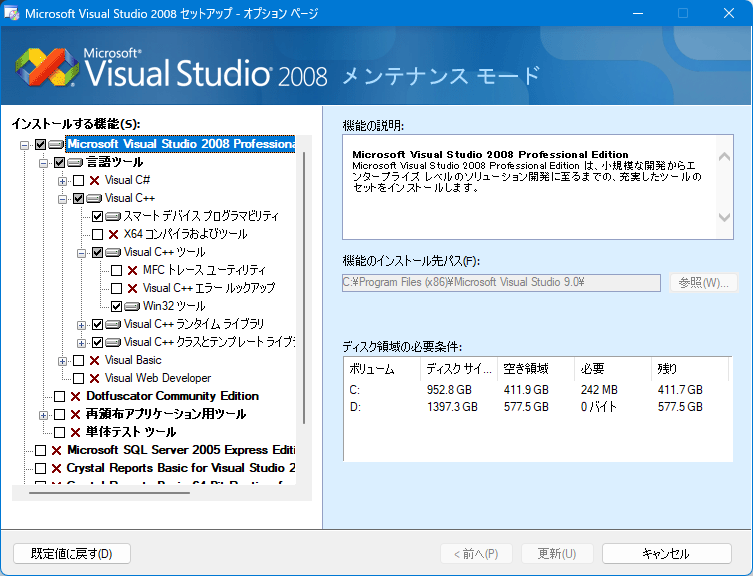
Task: Click the red X icon beside MFC トレース ユーティリティ
Action: coord(133,270)
